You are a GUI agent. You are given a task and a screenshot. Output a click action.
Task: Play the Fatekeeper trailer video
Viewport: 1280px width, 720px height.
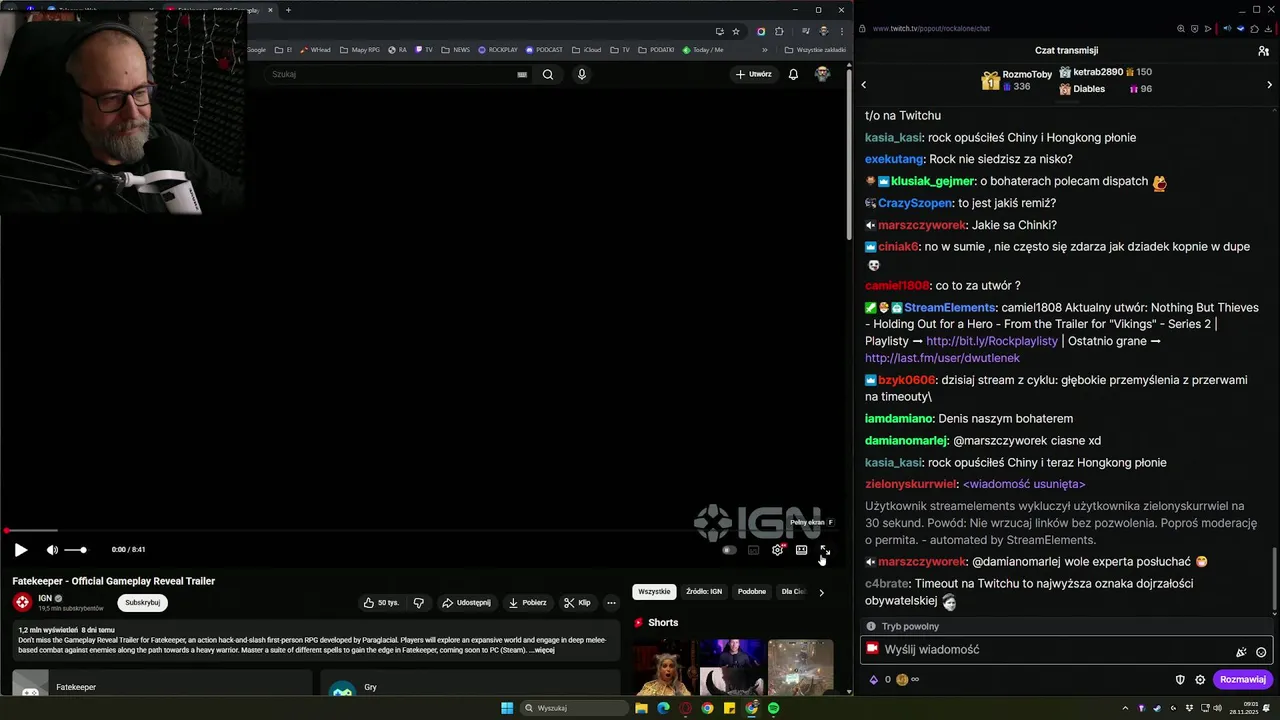(x=20, y=549)
